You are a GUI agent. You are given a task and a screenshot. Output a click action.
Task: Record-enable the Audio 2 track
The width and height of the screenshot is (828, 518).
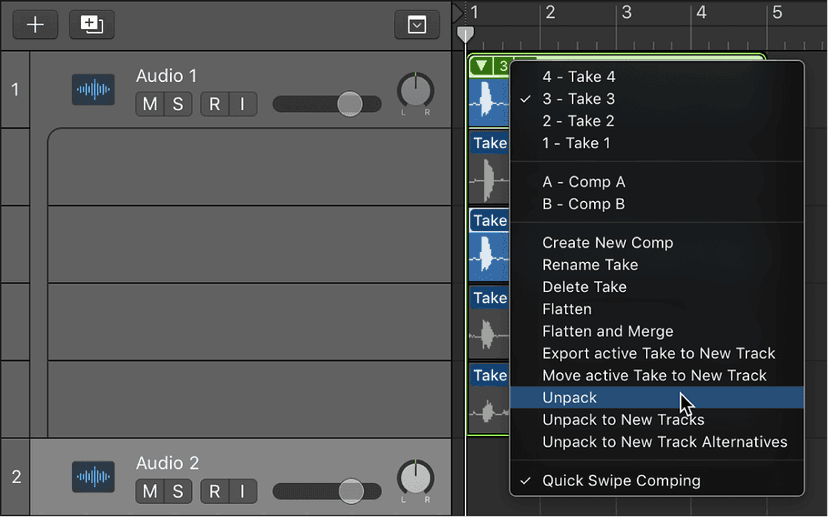214,491
